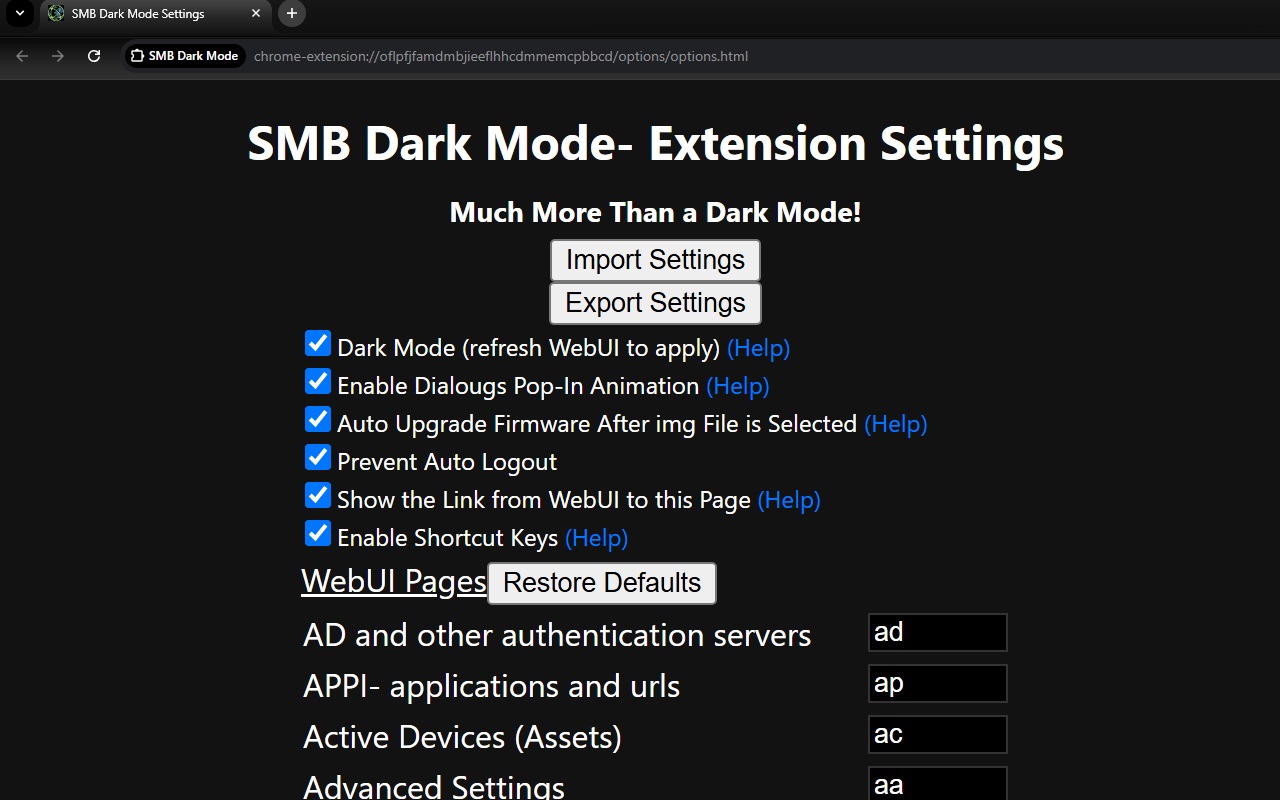This screenshot has width=1280, height=800.
Task: Click the Restore Defaults button
Action: [602, 583]
